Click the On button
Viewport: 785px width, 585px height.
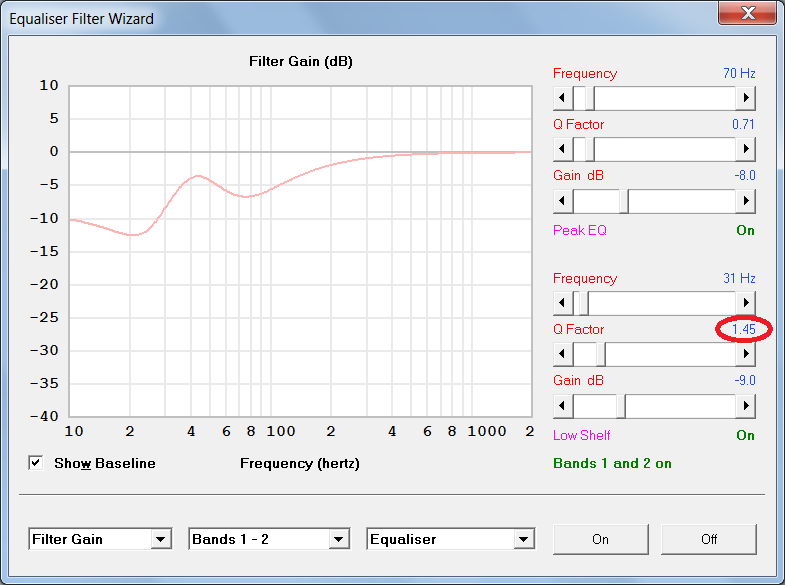coord(600,539)
